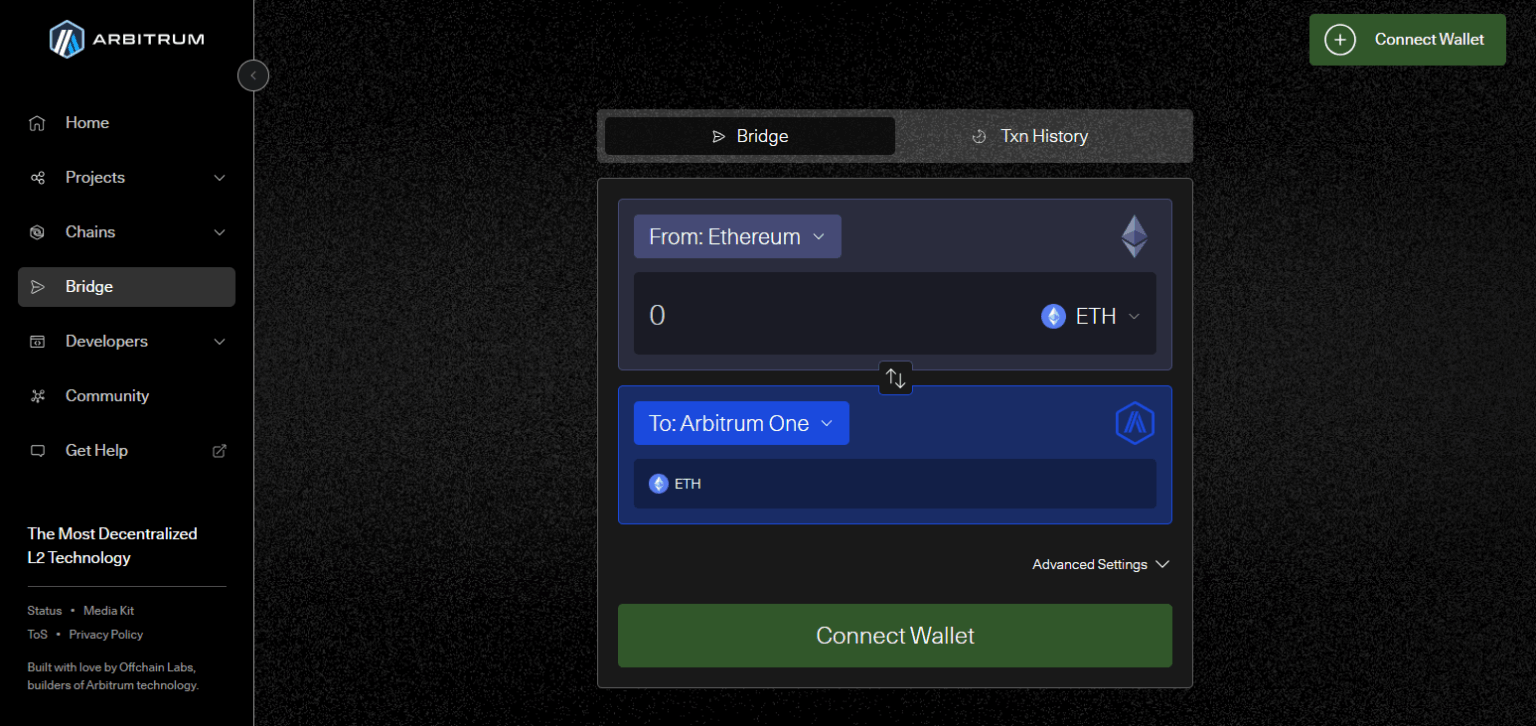
Task: Select the Home icon in the sidebar
Action: pyautogui.click(x=37, y=122)
